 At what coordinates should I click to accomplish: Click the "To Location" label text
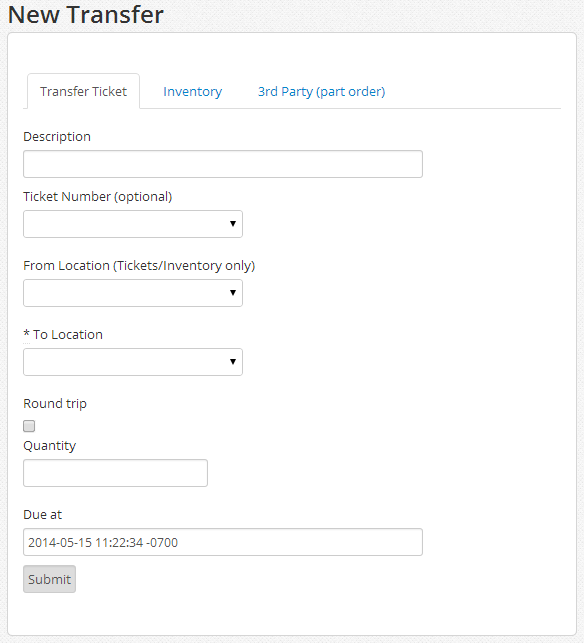coord(68,335)
